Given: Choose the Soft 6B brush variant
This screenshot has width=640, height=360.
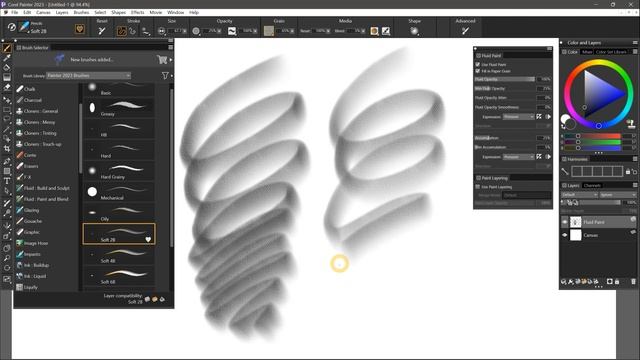Looking at the screenshot, I should tap(119, 276).
